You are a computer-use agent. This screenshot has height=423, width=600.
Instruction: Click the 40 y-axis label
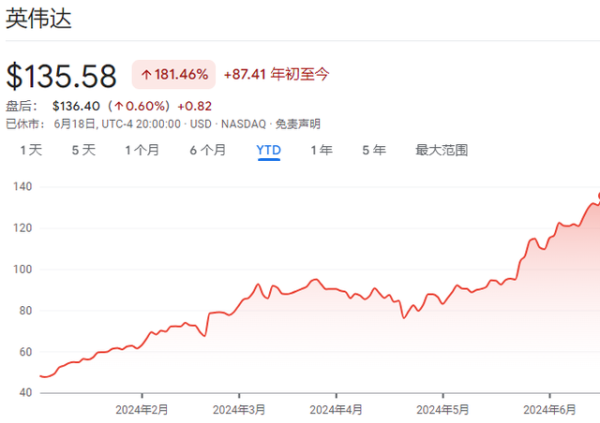(x=25, y=393)
